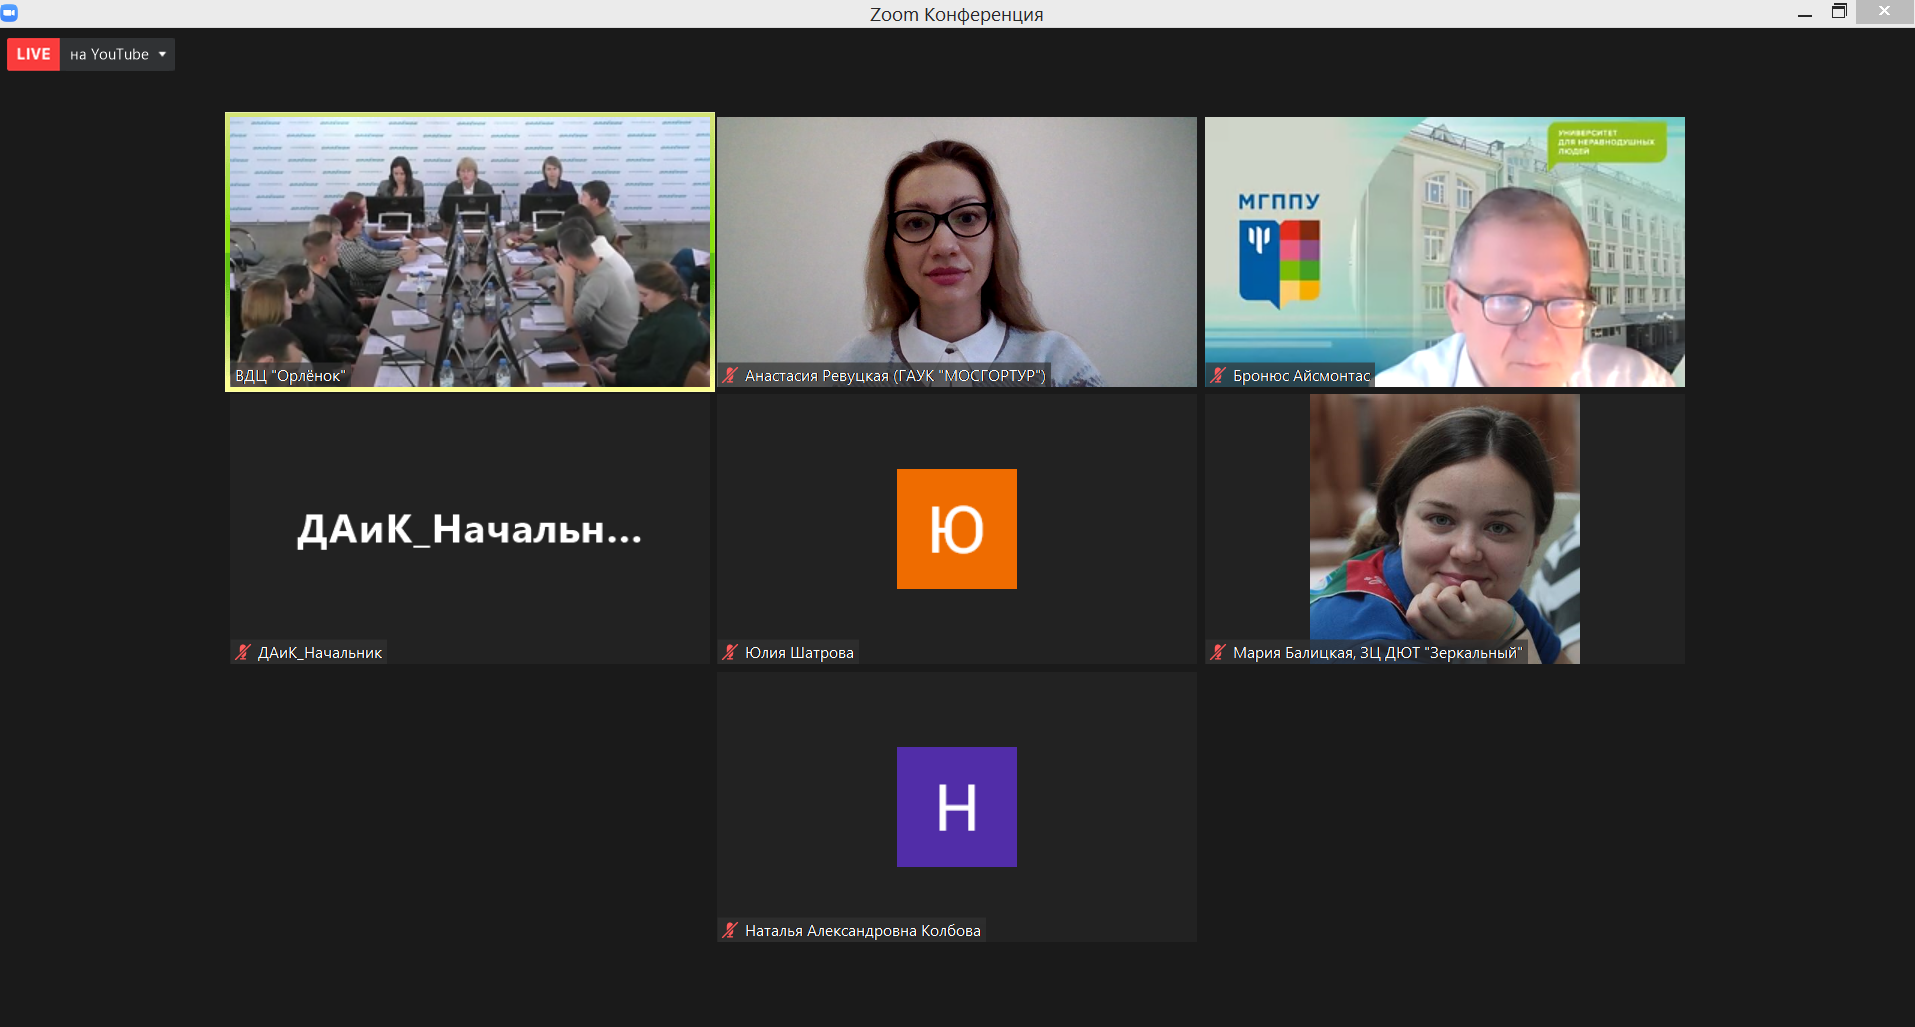Screen dimensions: 1915x1027
Task: Click muted mic icon beside ДАиК_Начальник label
Action: click(x=243, y=653)
